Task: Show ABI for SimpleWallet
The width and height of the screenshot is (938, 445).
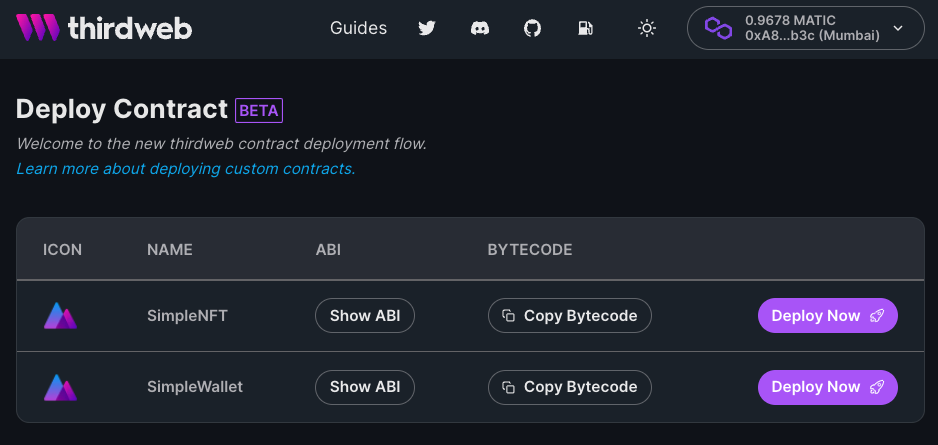Action: click(365, 387)
